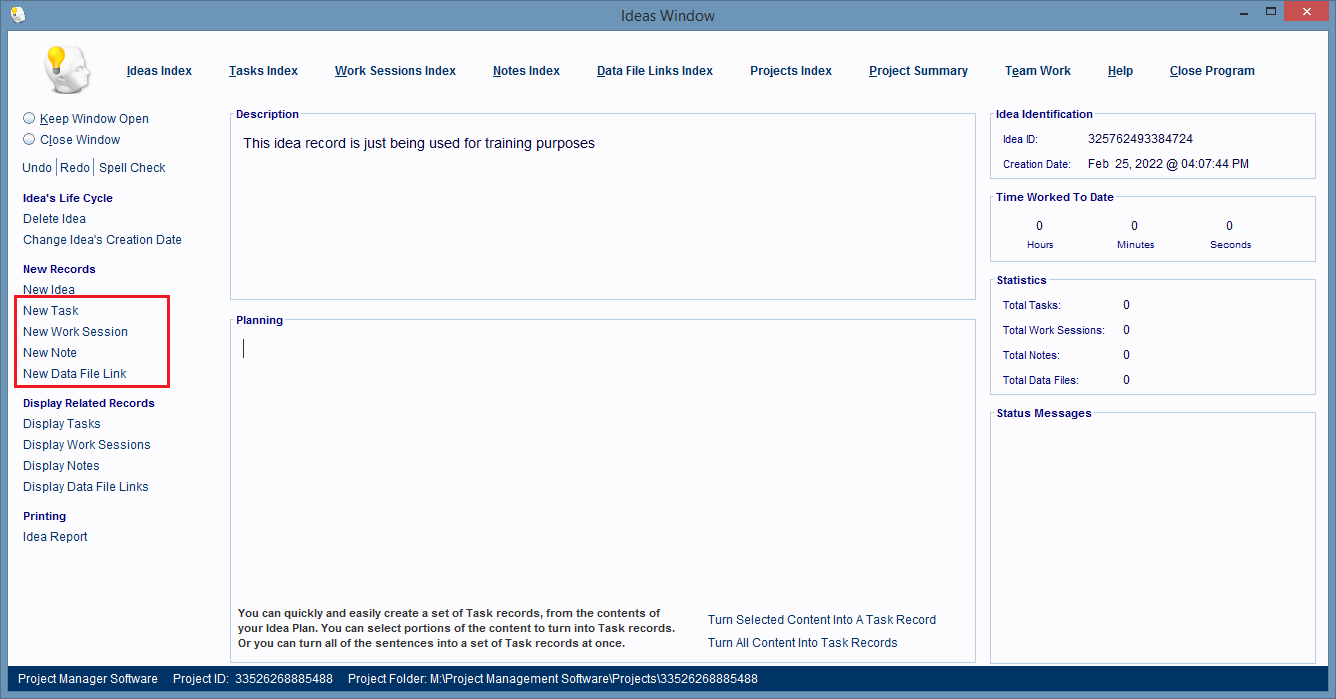Viewport: 1336px width, 699px height.
Task: Click the Hours label under Time Worked
Action: click(1040, 245)
